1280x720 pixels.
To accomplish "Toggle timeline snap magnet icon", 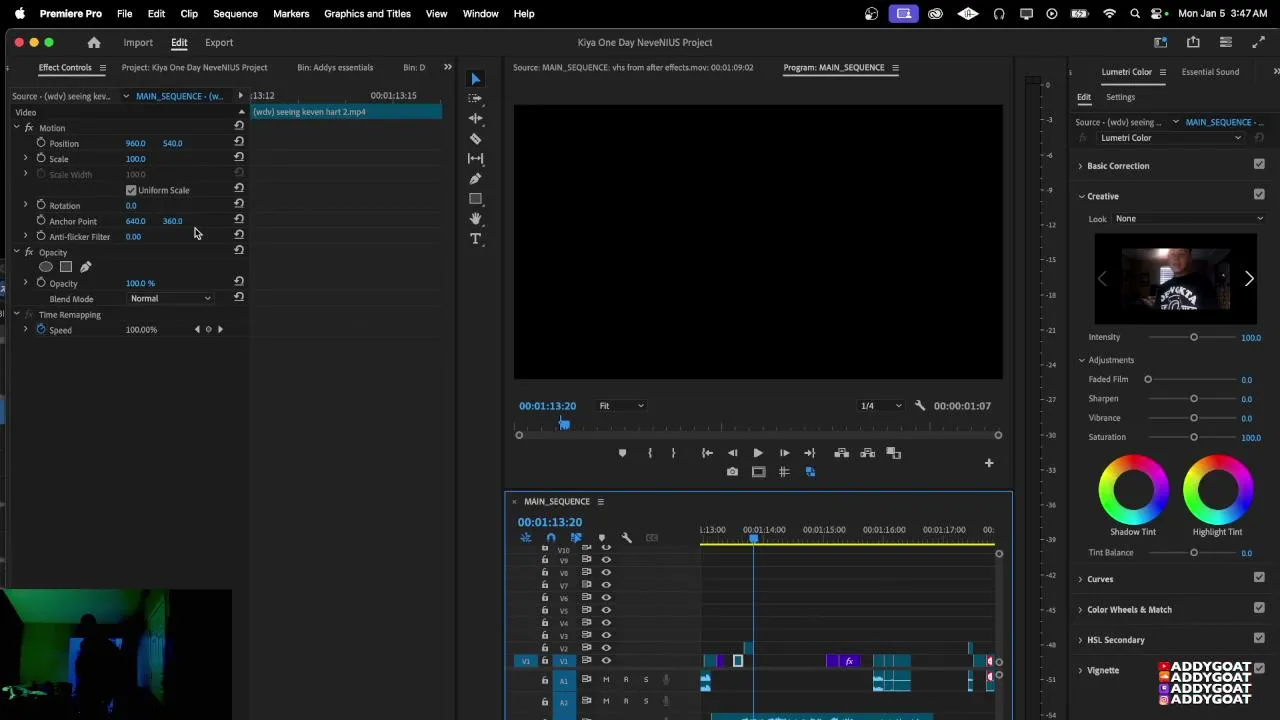I will pos(551,538).
